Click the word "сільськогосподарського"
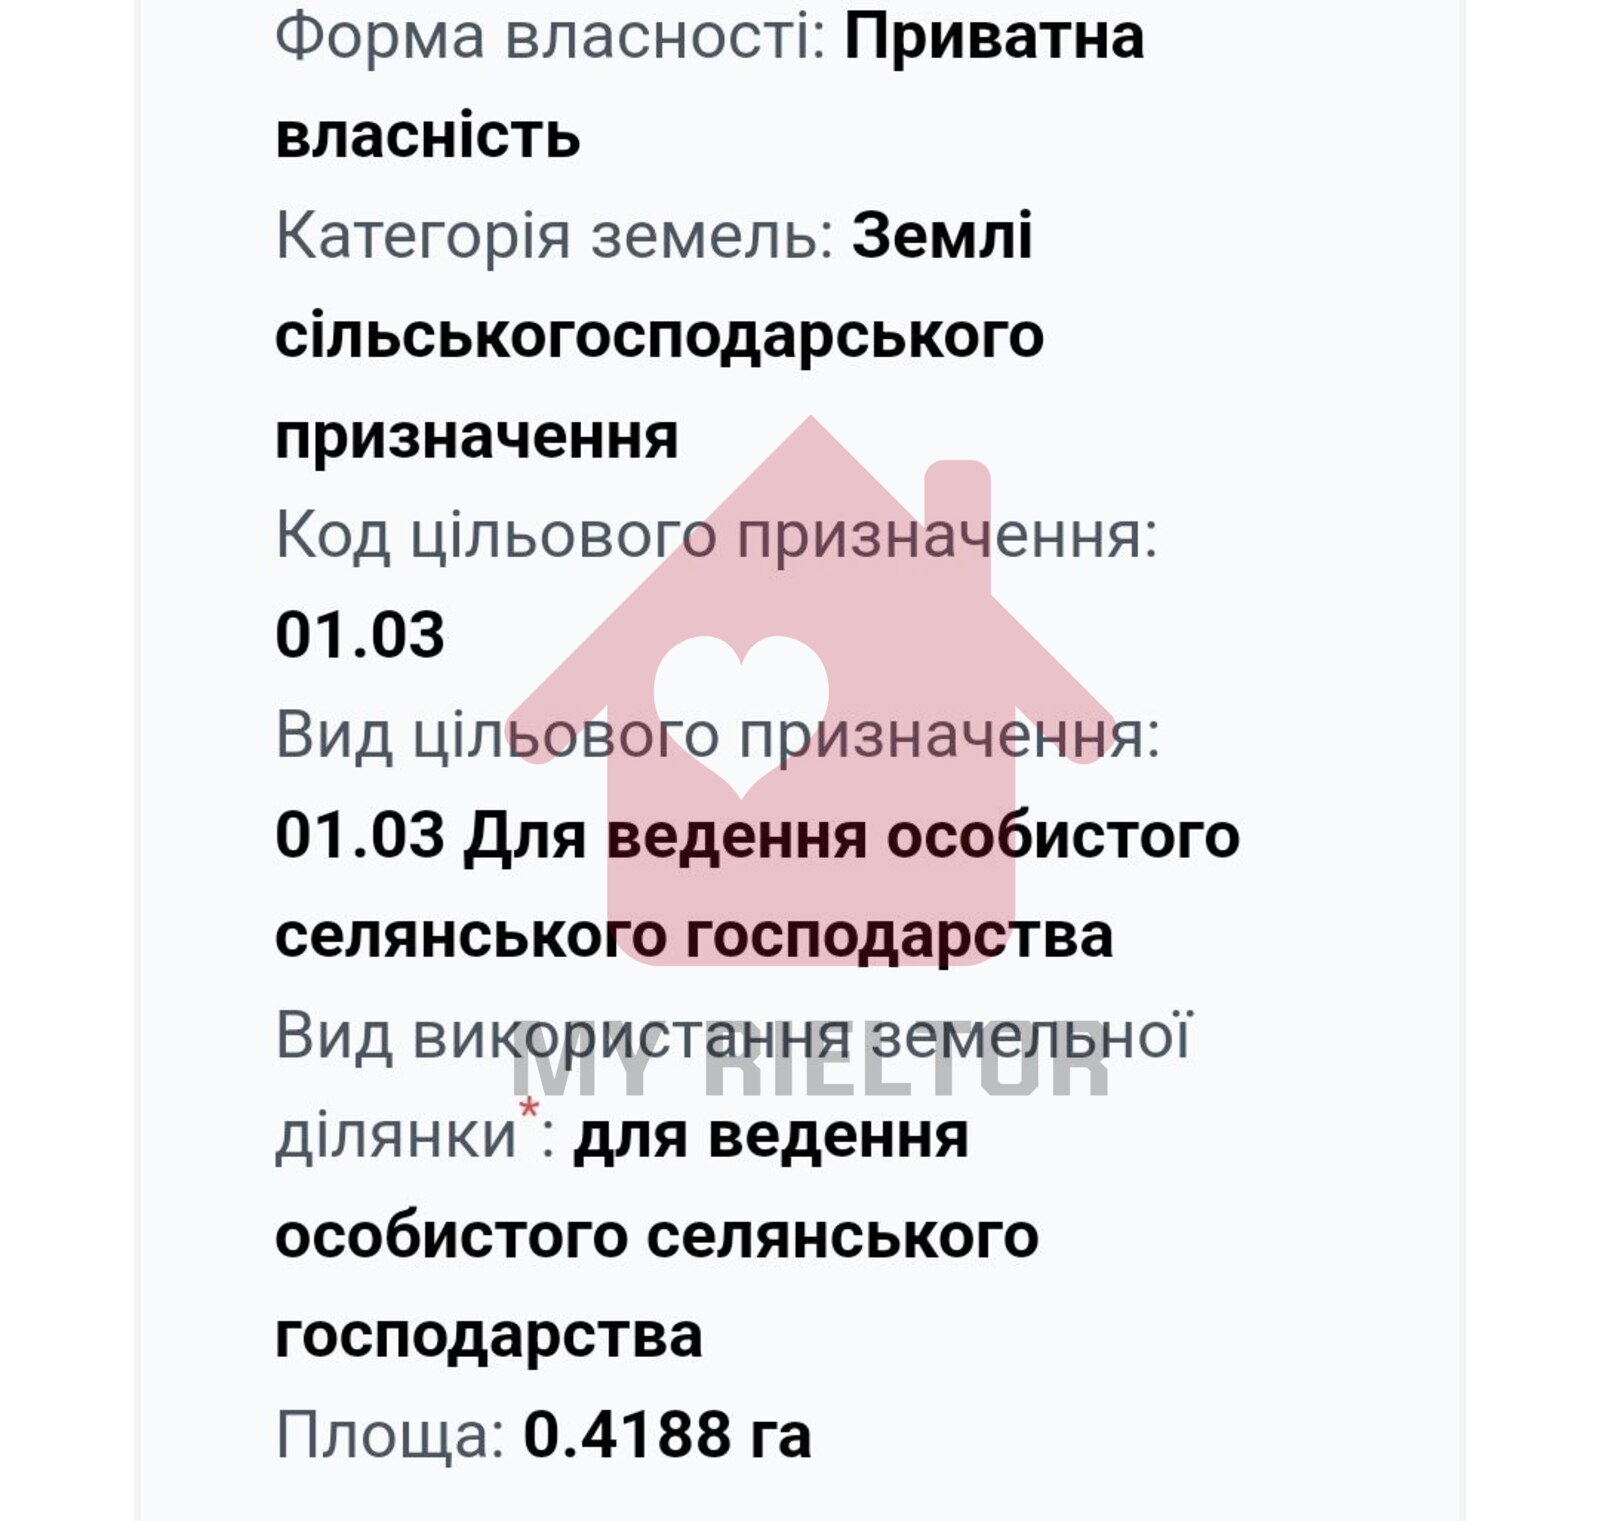This screenshot has height=1521, width=1600. pos(659,336)
